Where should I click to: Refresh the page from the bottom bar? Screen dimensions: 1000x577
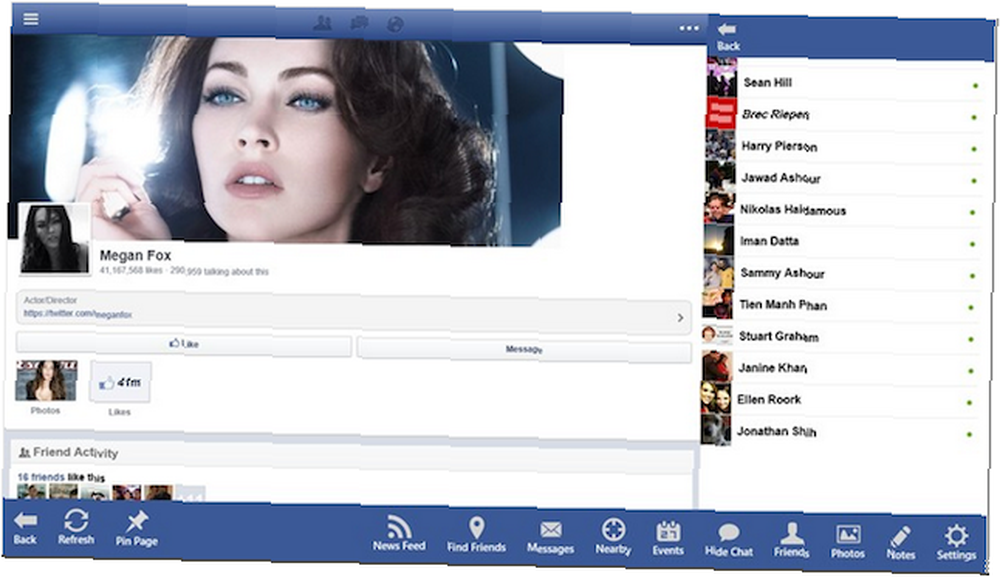tap(76, 528)
